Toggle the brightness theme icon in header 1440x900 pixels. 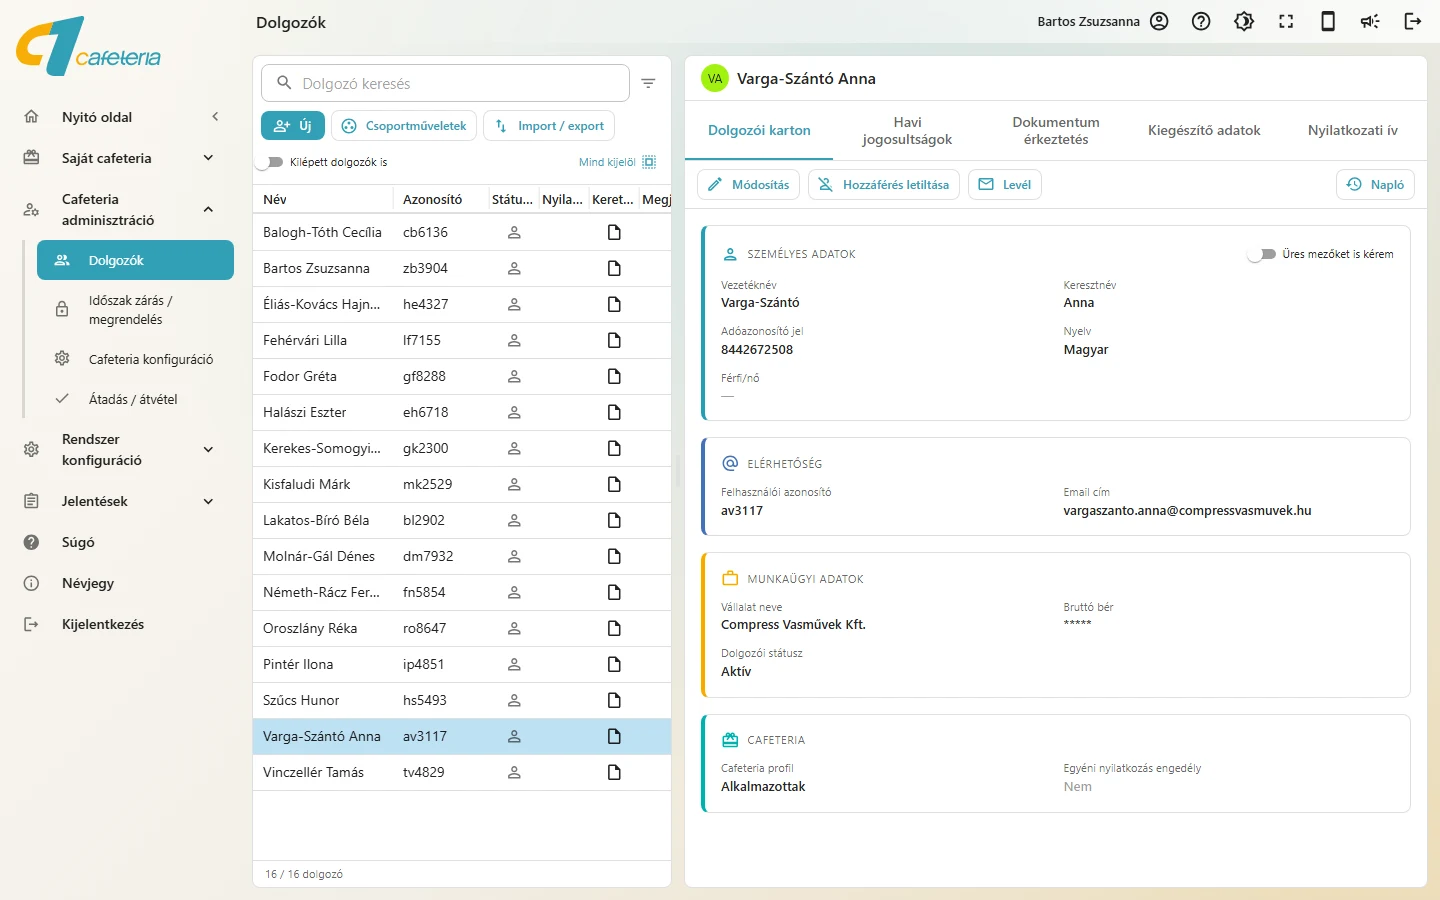pos(1244,21)
